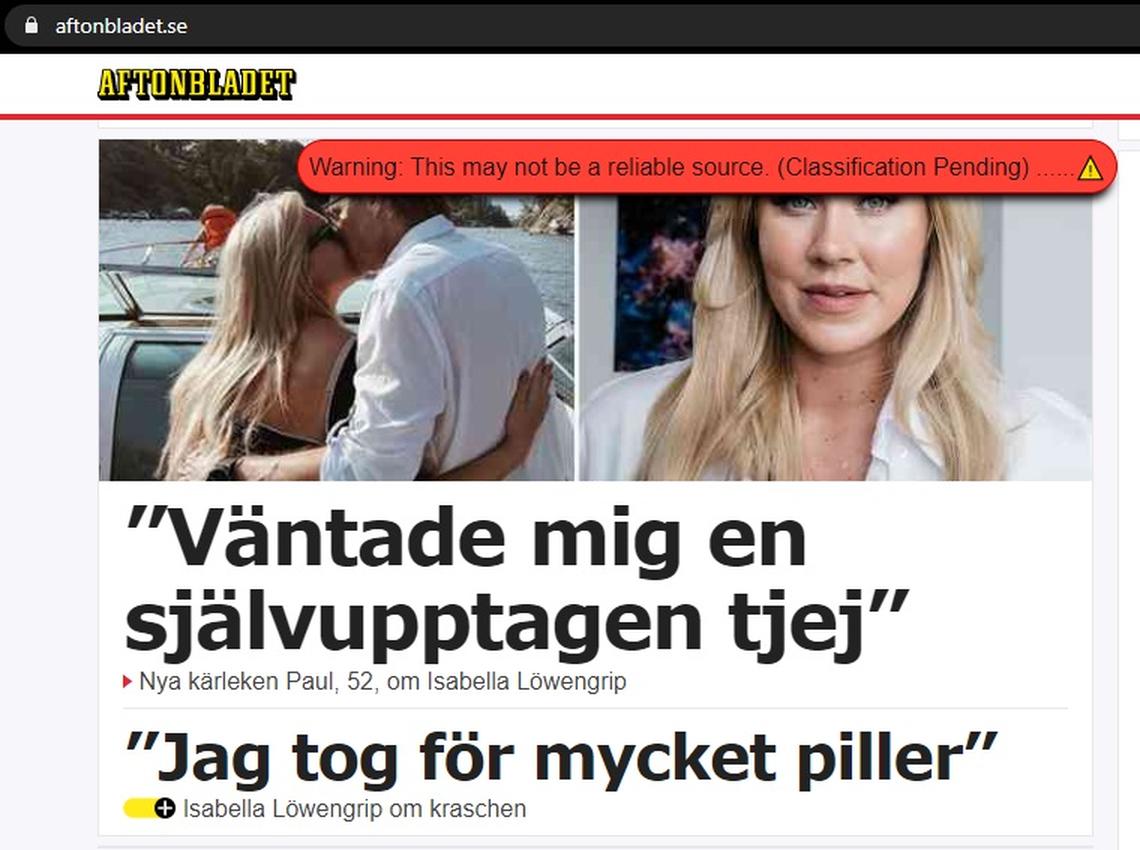Select the aftonbladet.se URL text
1140x850 pixels.
(x=121, y=26)
